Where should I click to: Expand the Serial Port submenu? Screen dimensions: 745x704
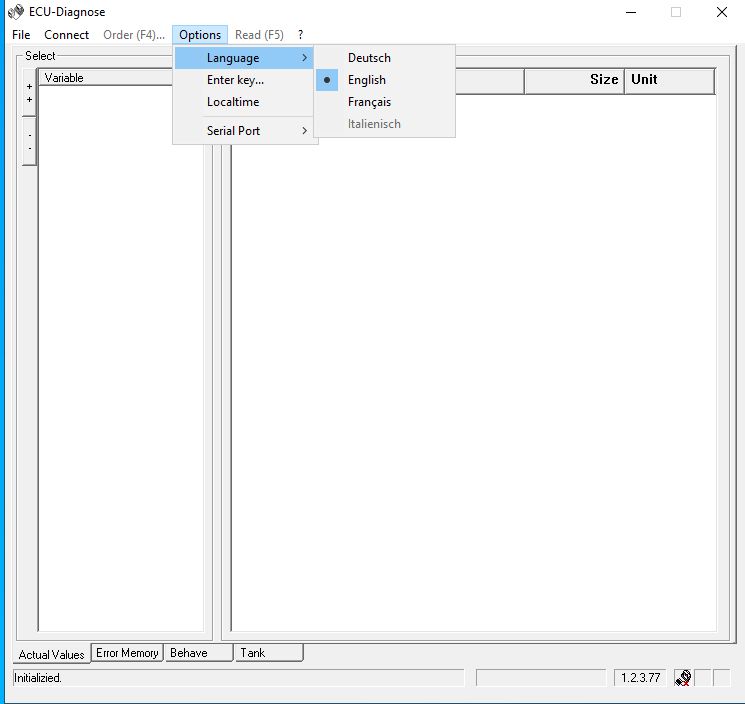244,131
